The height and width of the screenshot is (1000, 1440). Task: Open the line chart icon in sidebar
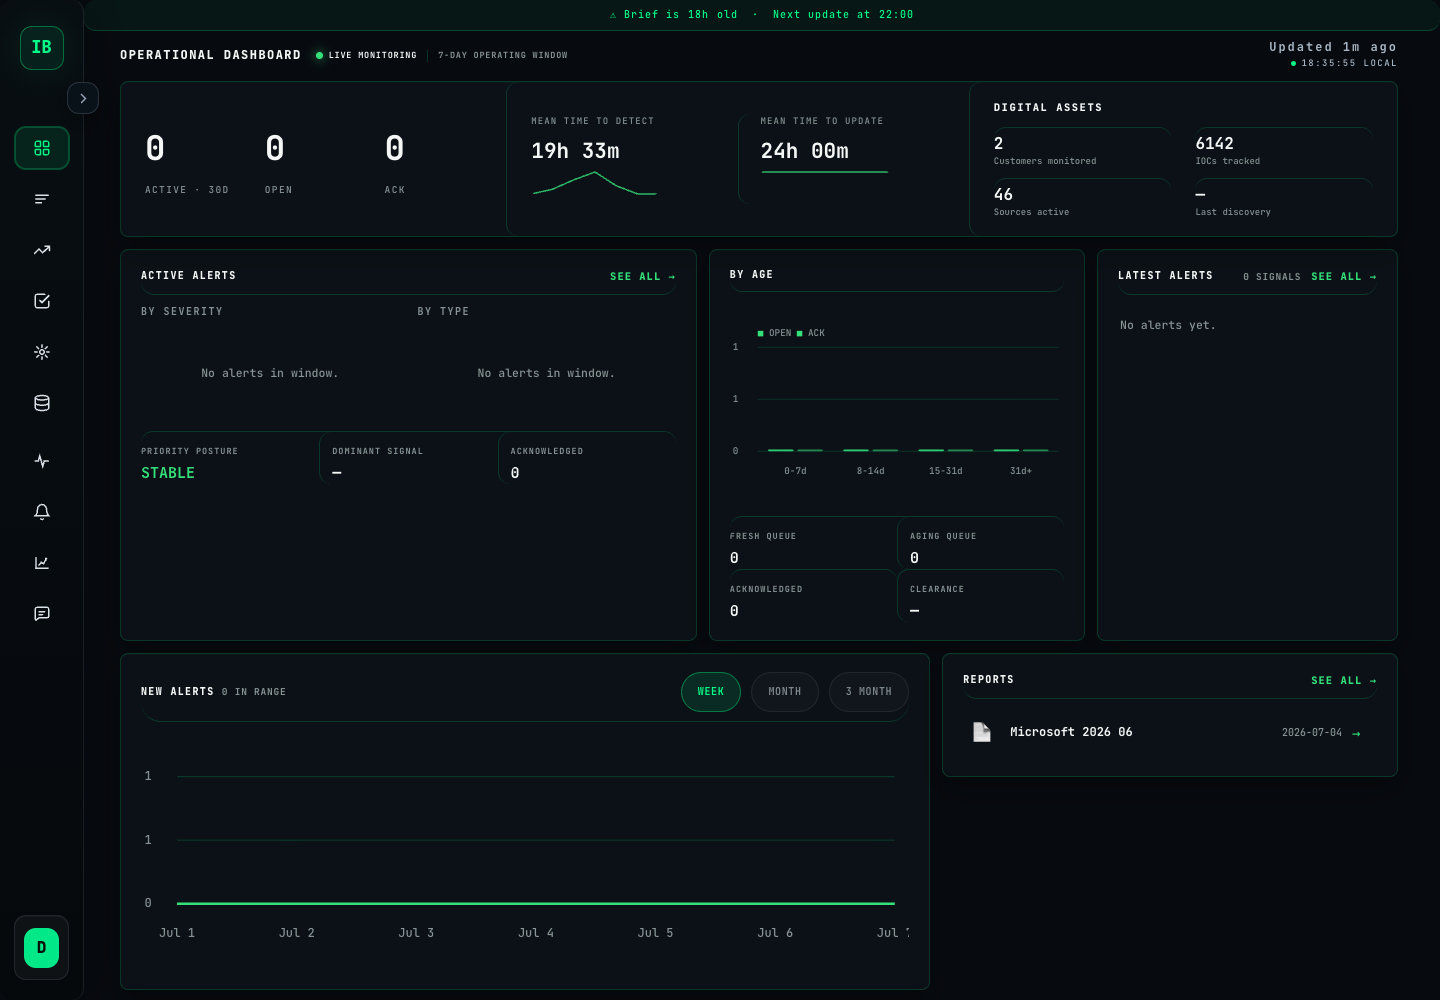(42, 563)
